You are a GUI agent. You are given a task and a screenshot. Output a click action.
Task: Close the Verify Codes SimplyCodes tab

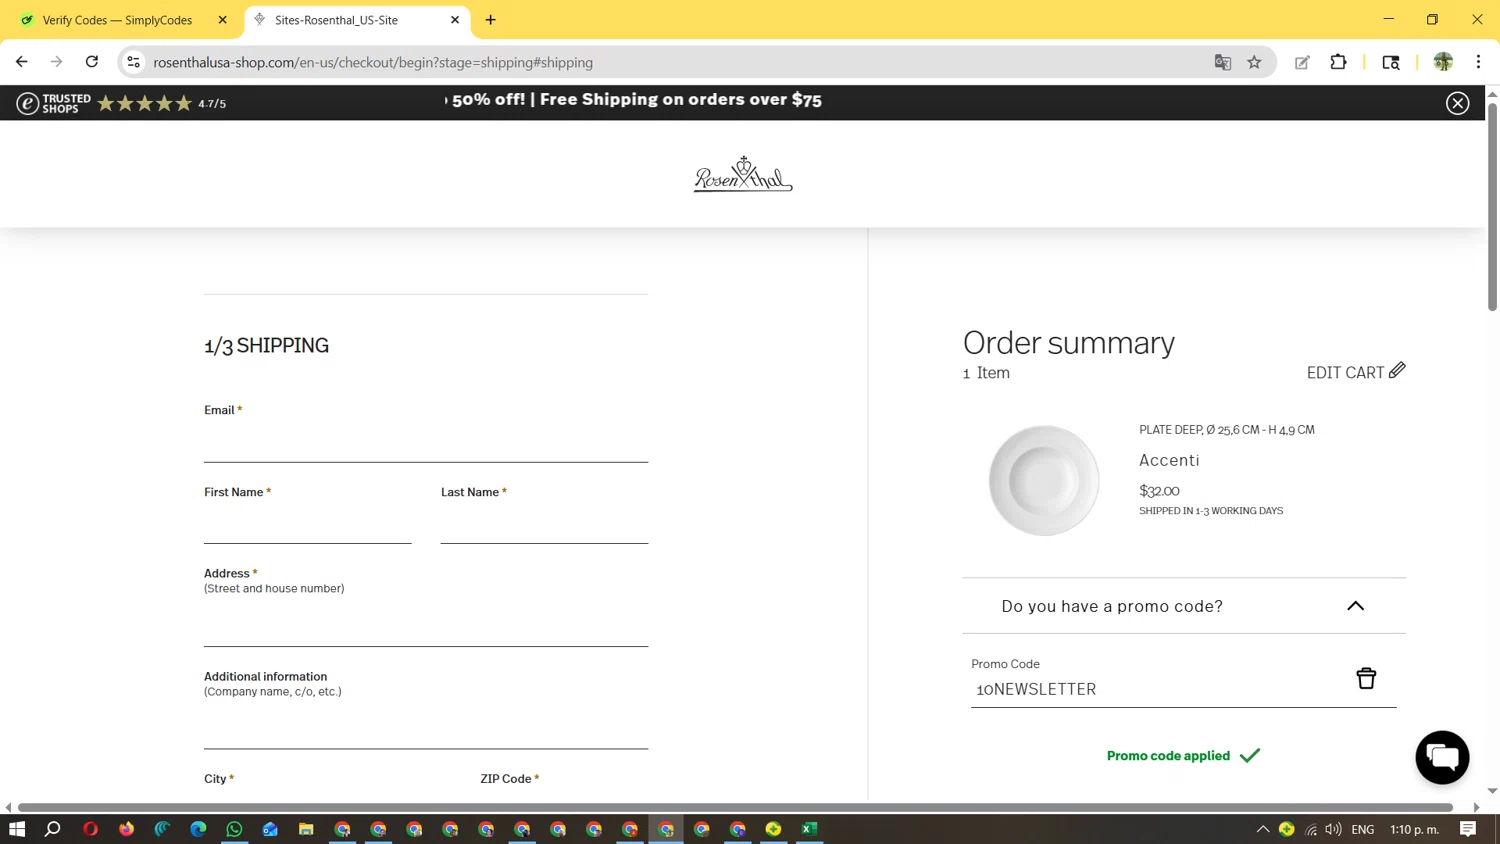(x=222, y=20)
